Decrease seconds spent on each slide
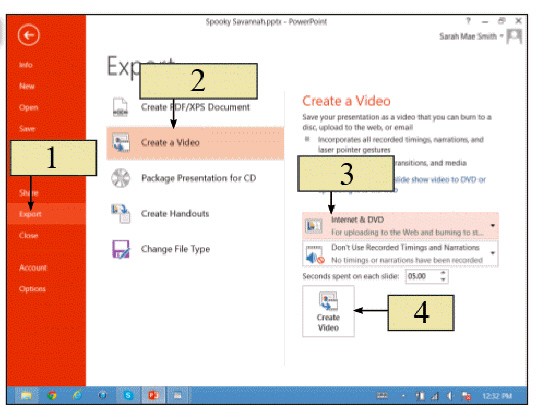The image size is (537, 414). click(x=443, y=280)
